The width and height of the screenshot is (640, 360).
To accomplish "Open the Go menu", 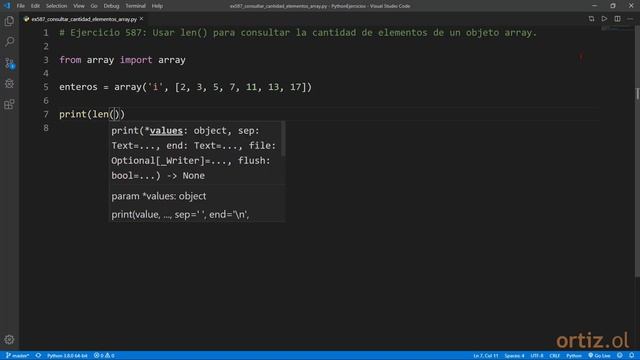I will [94, 6].
